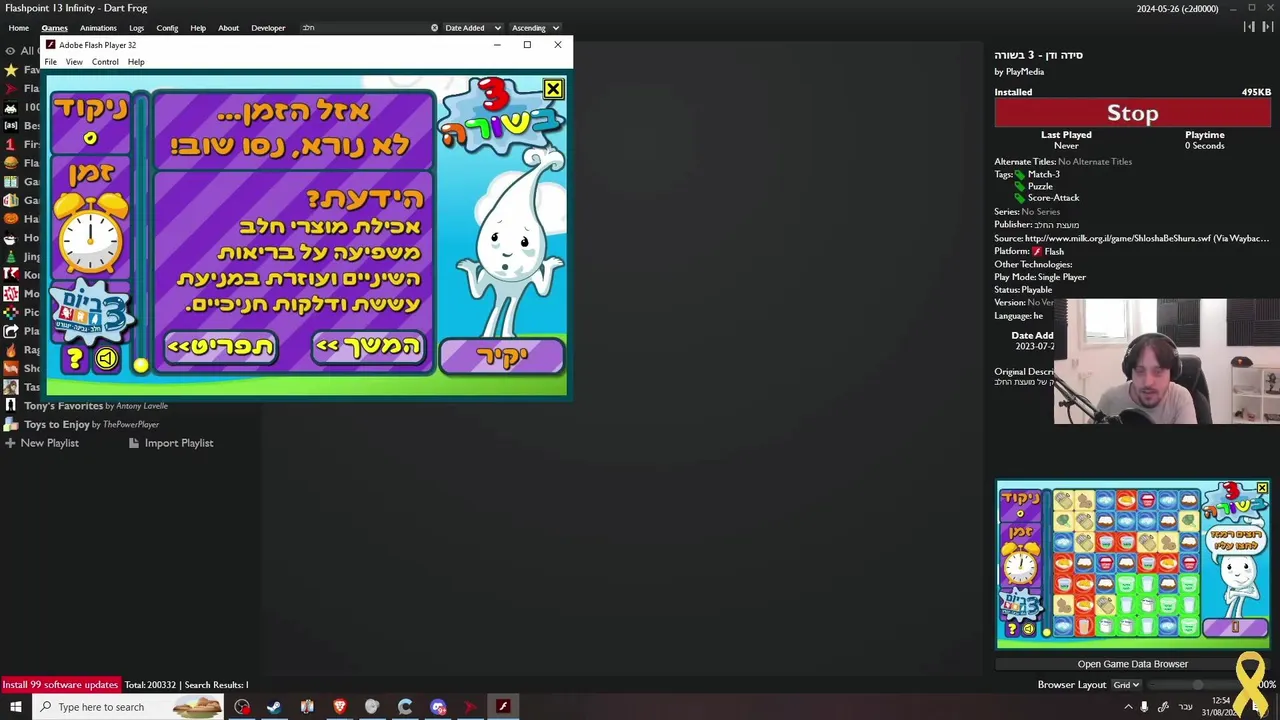Open the Game Data Browser

click(x=1132, y=664)
